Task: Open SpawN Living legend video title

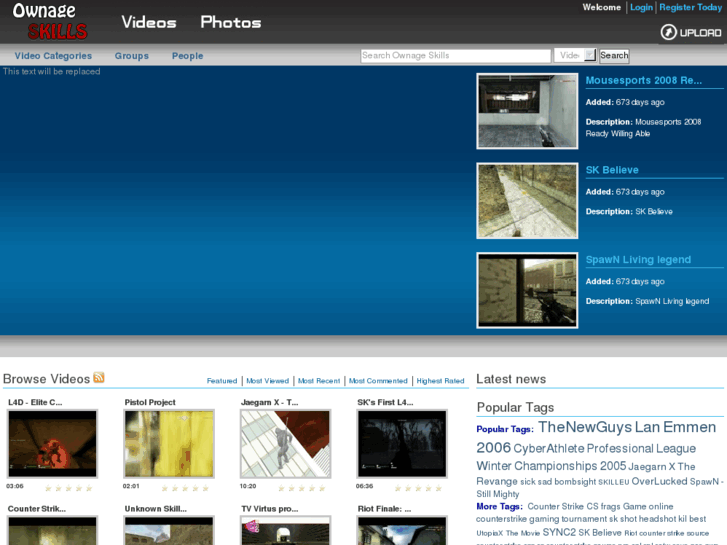Action: [x=638, y=260]
